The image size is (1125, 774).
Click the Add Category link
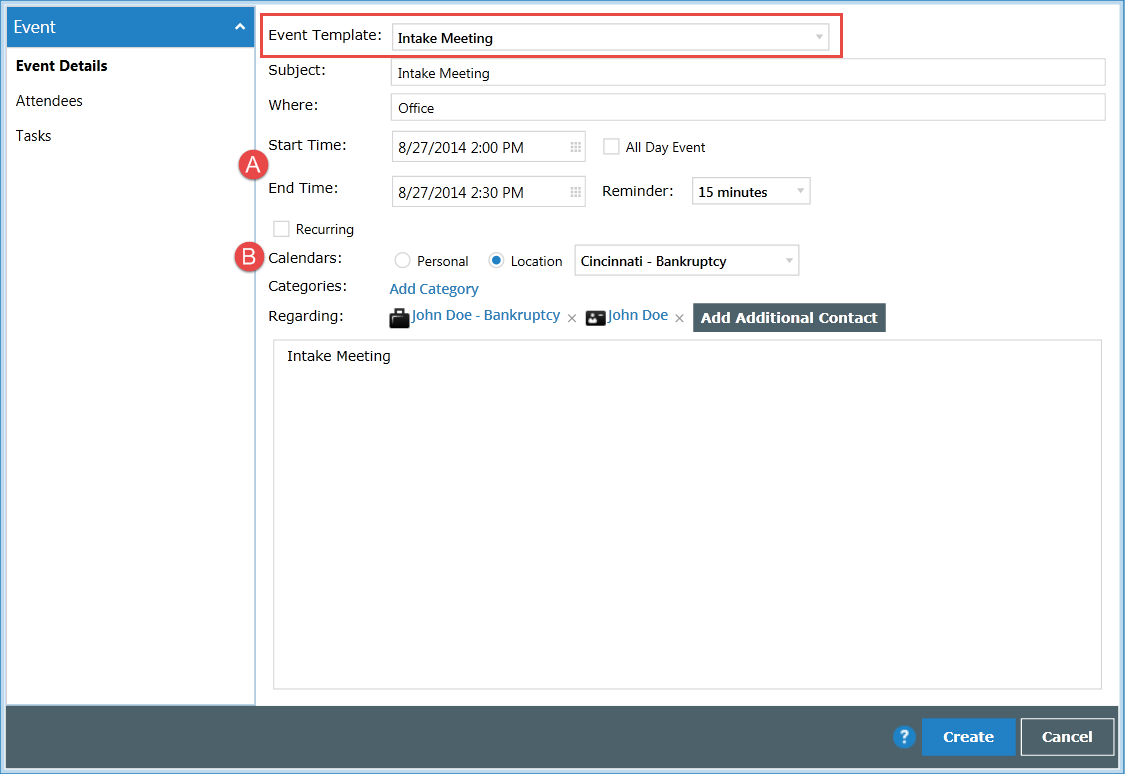433,289
